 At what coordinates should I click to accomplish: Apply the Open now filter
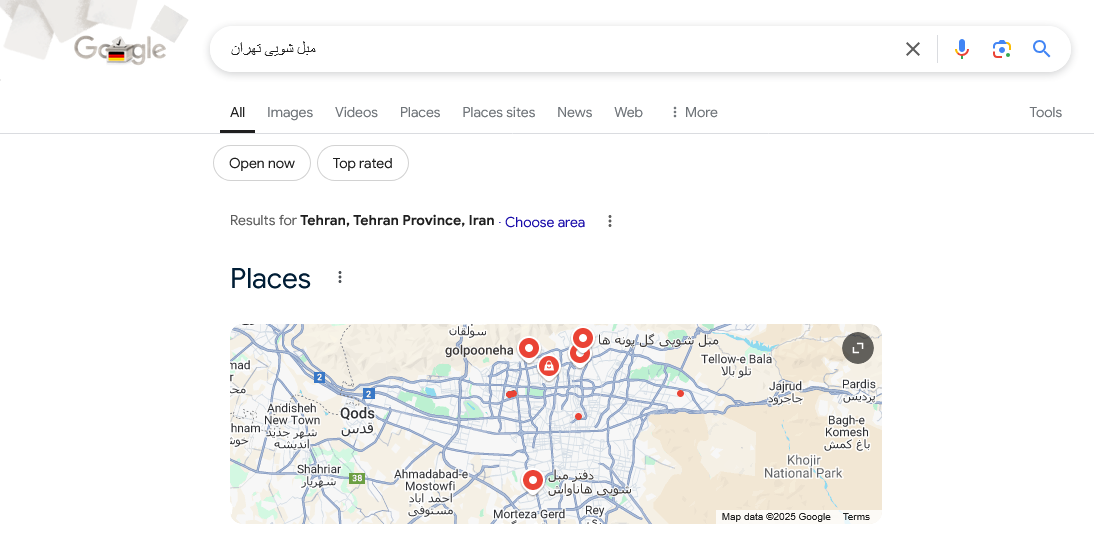tap(262, 163)
